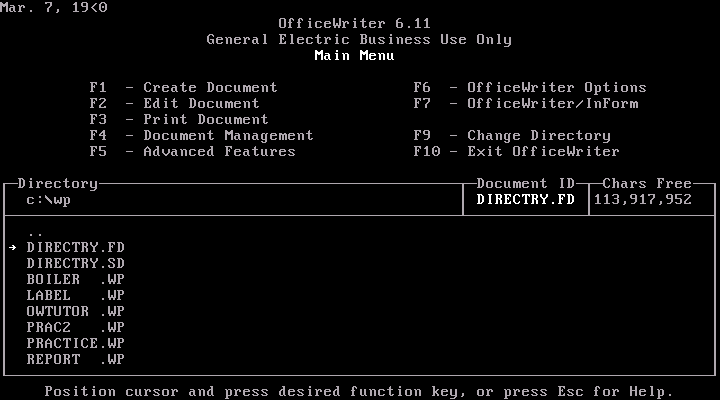Click the selection arrow beside DIRECTRY.FD
The image size is (720, 400).
(x=12, y=248)
